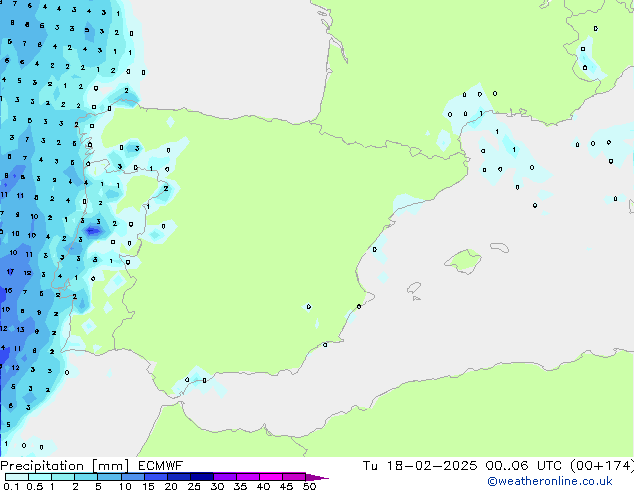Select the dark navy swatch between 25 and 30

pos(204,477)
